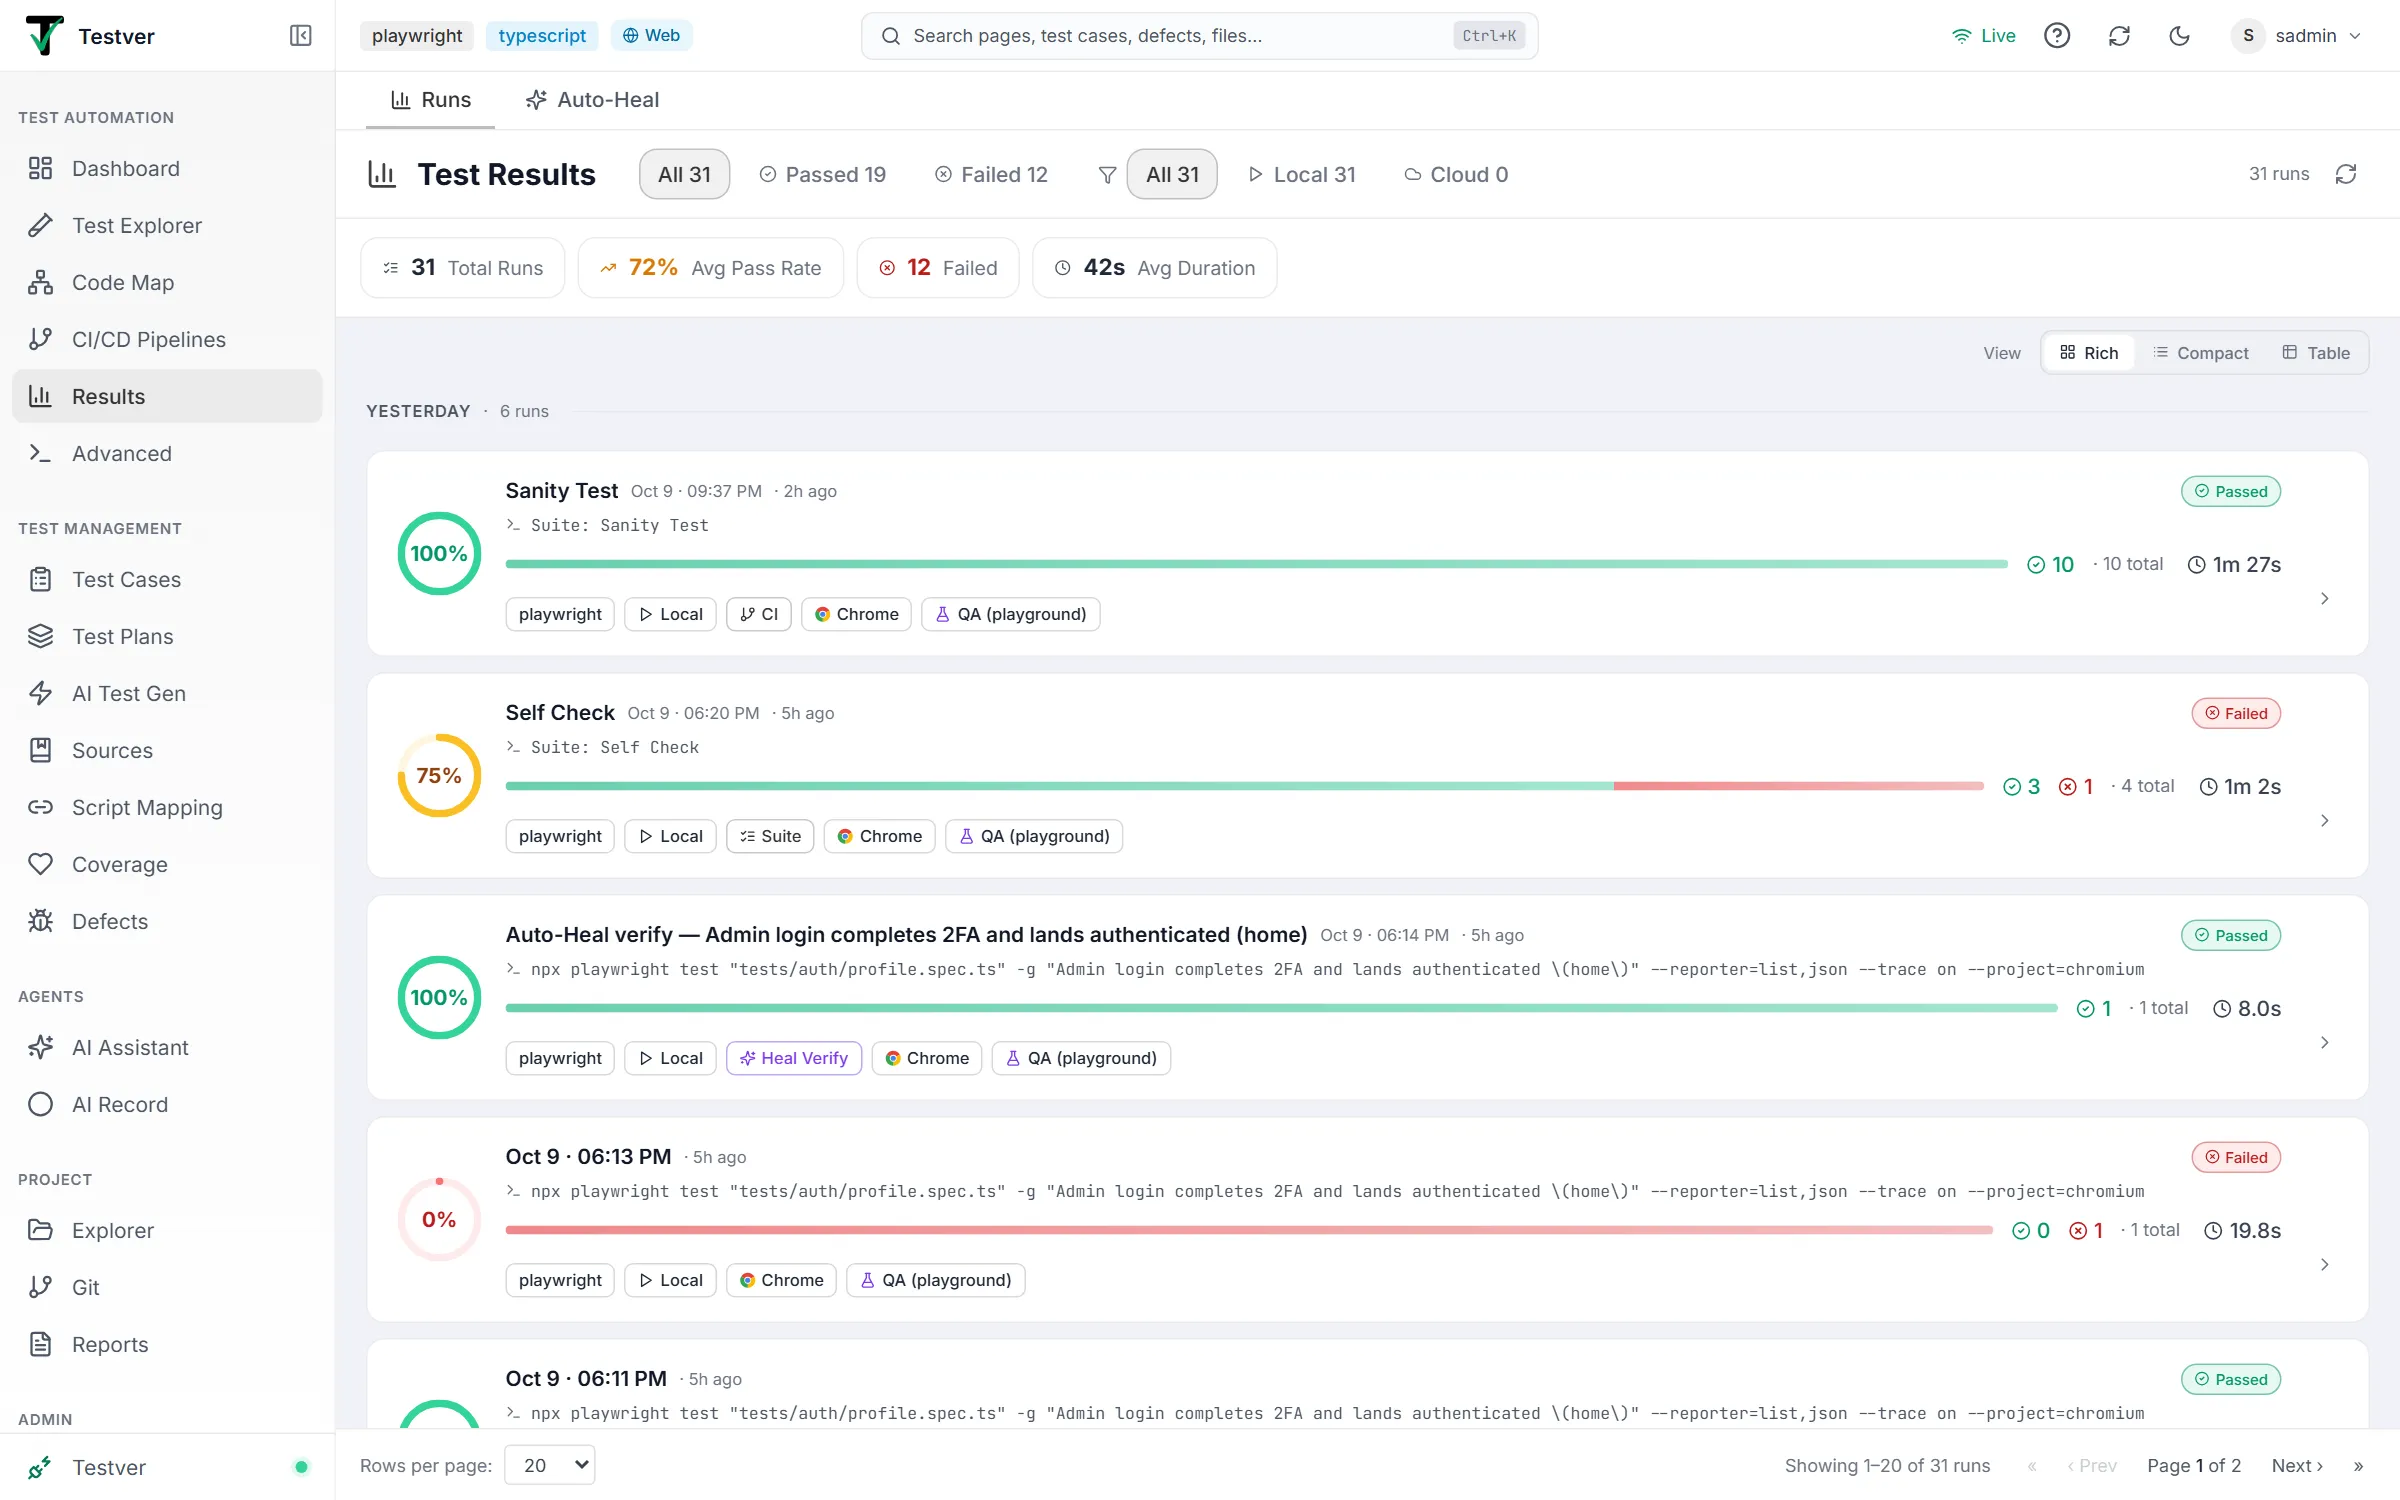Refresh runs icon beside 31 runs
The height and width of the screenshot is (1500, 2400).
coord(2346,174)
